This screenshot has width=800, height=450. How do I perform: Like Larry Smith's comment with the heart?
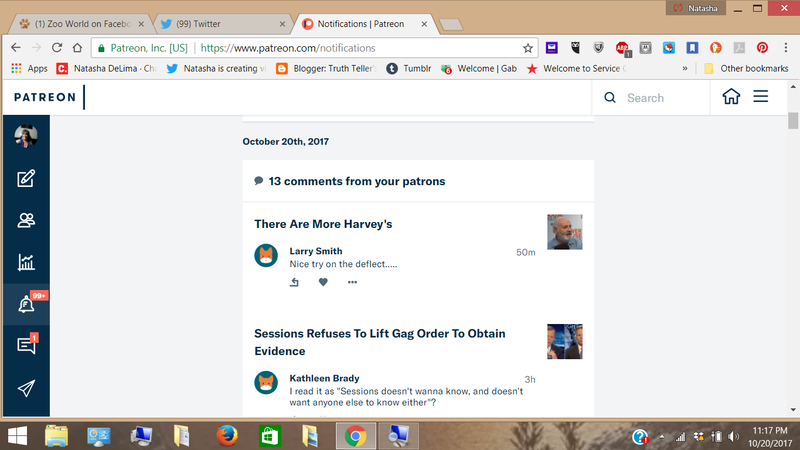click(x=323, y=282)
